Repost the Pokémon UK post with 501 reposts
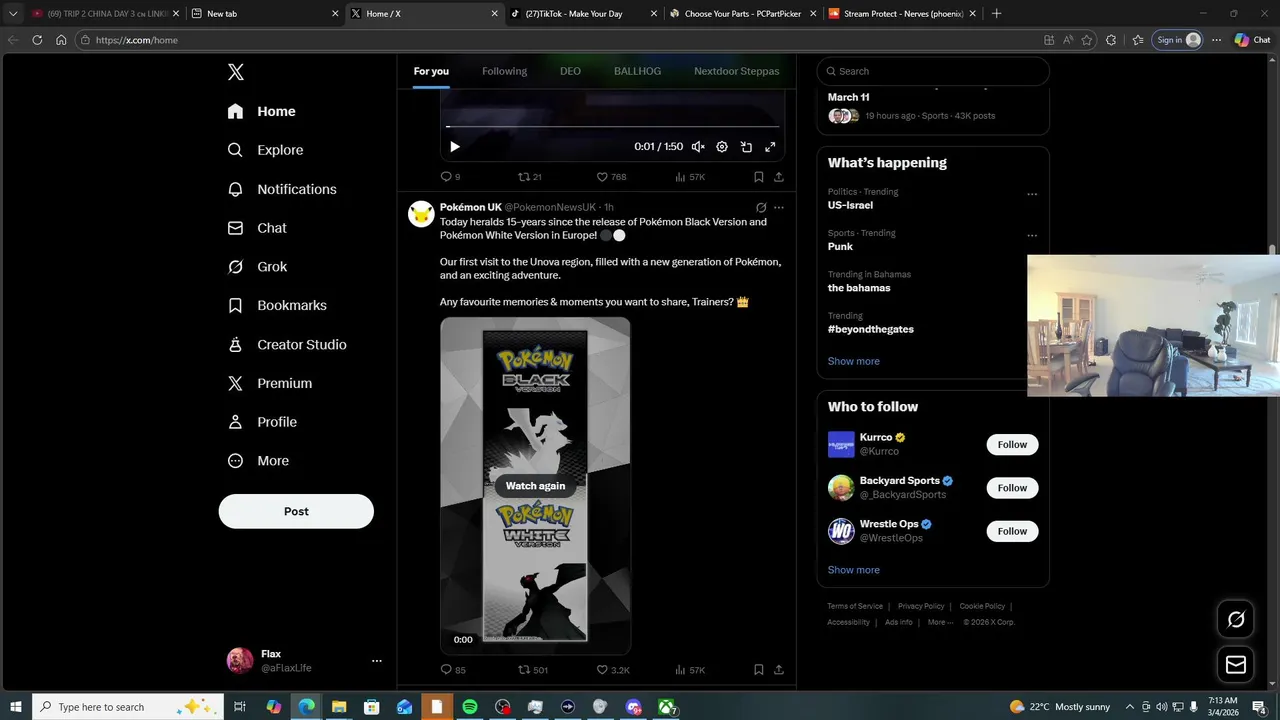Image resolution: width=1280 pixels, height=720 pixels. pyautogui.click(x=532, y=670)
